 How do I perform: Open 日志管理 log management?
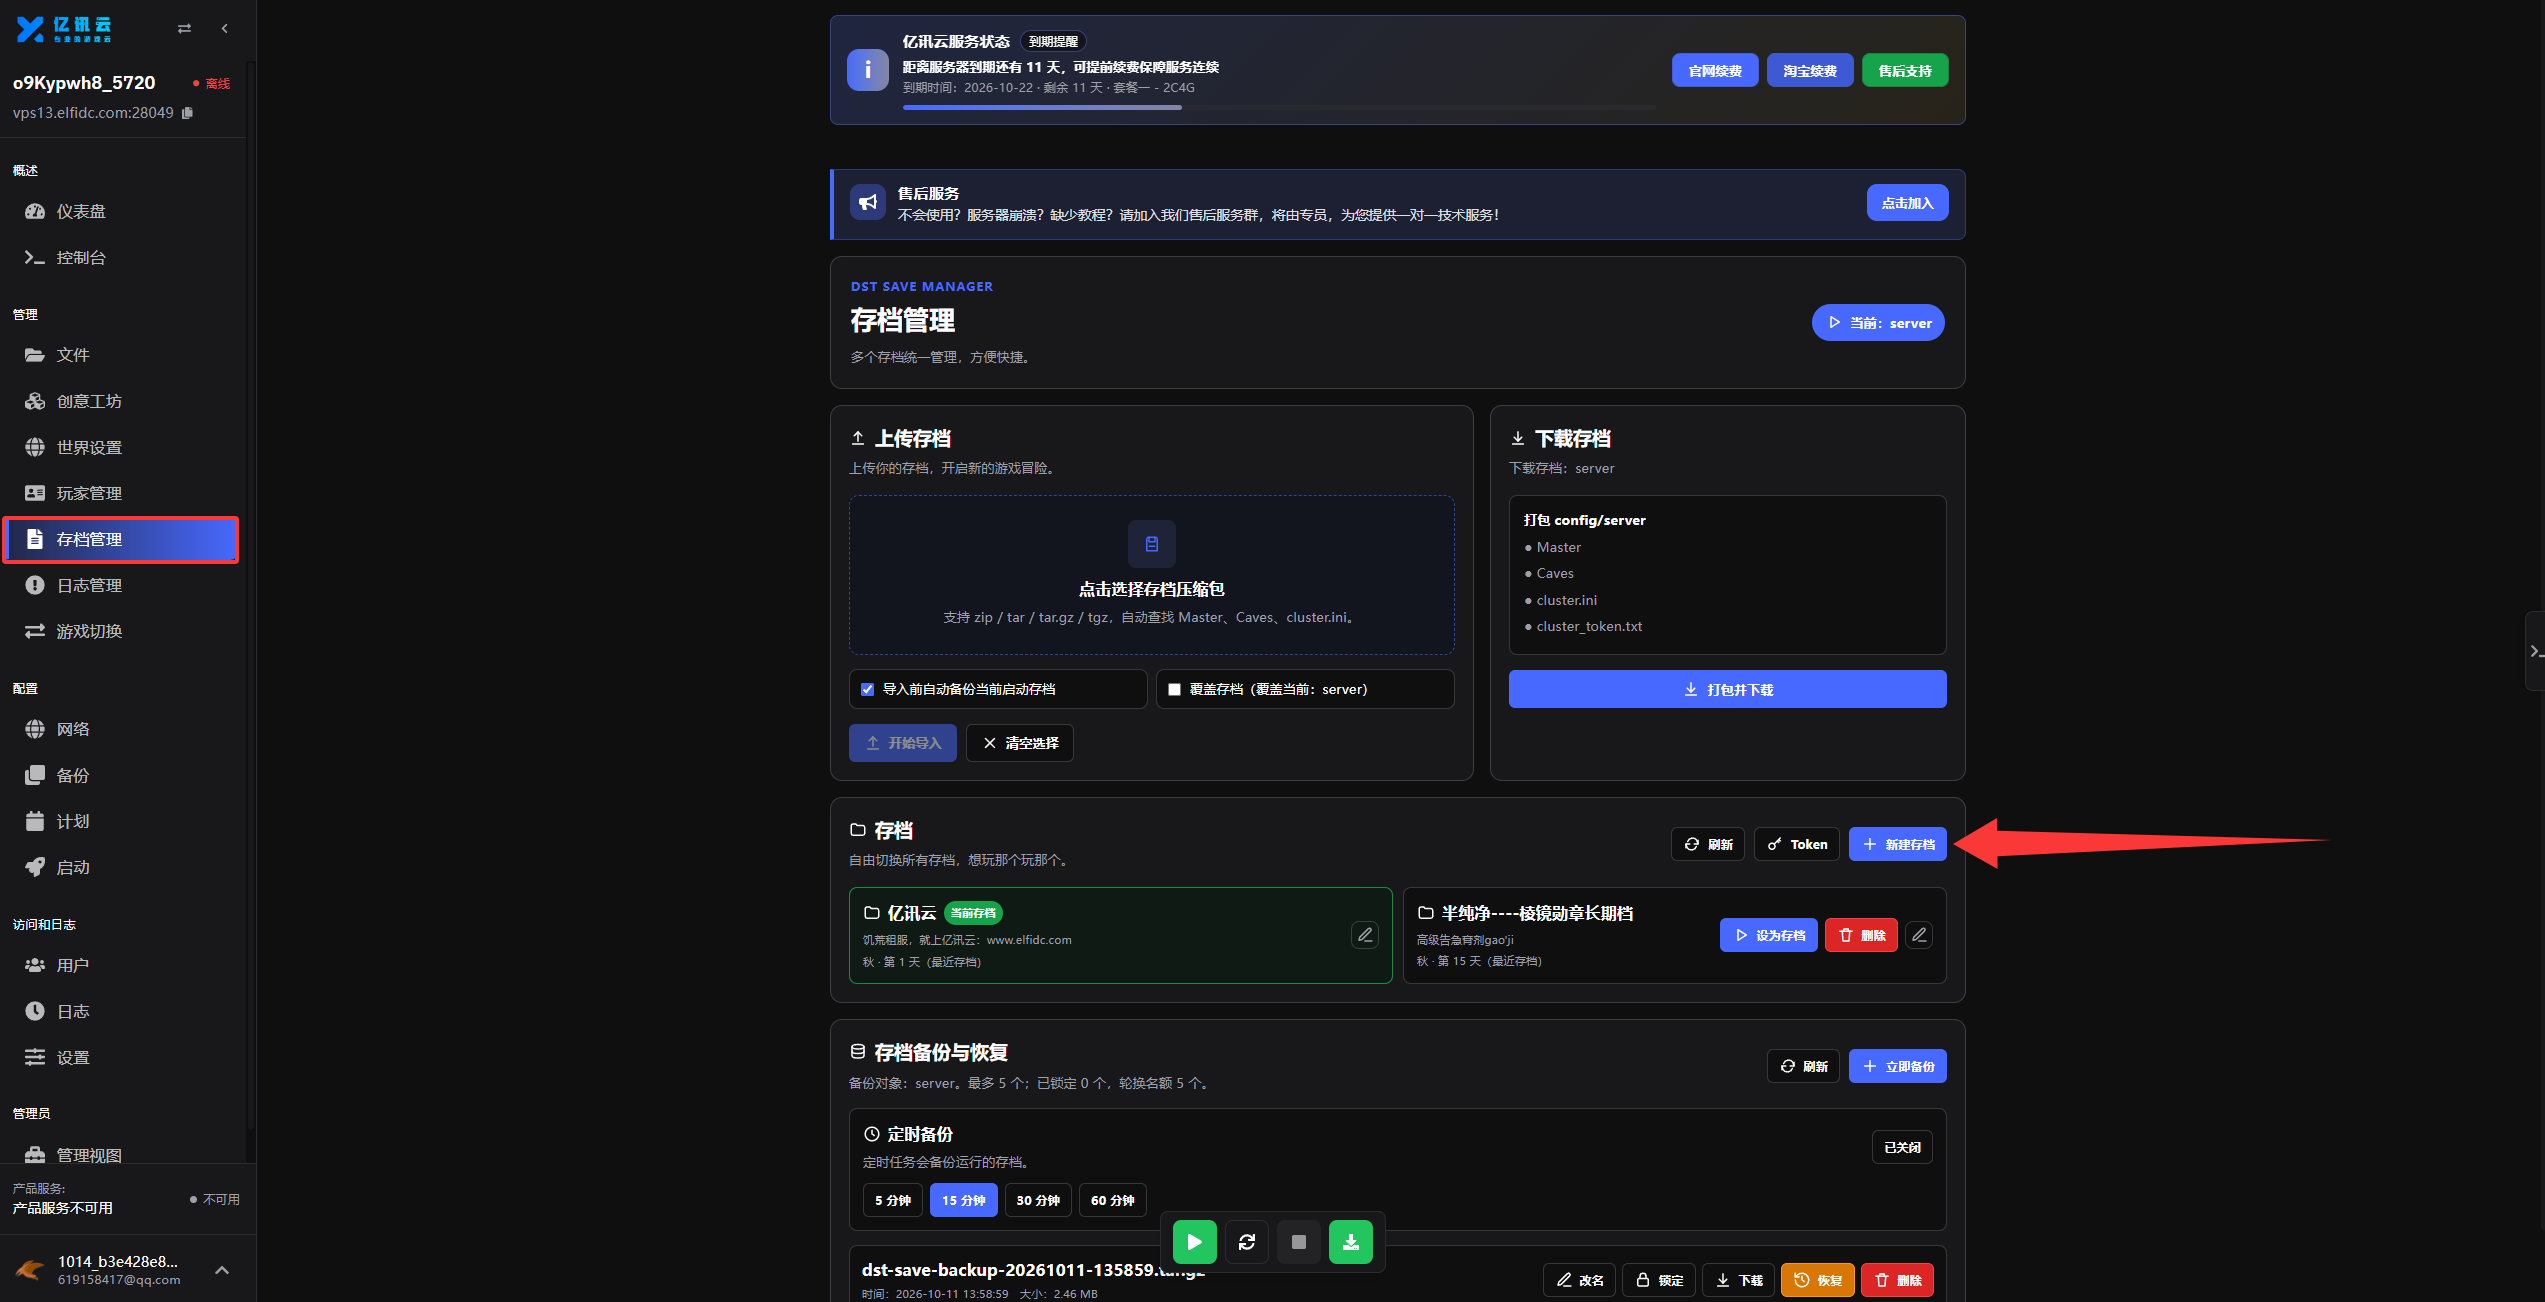tap(120, 585)
